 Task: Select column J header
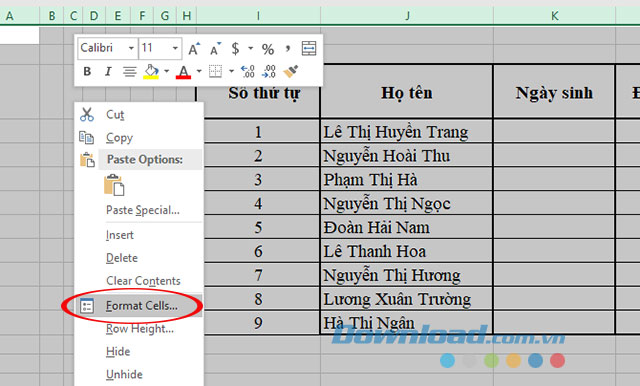pos(407,16)
